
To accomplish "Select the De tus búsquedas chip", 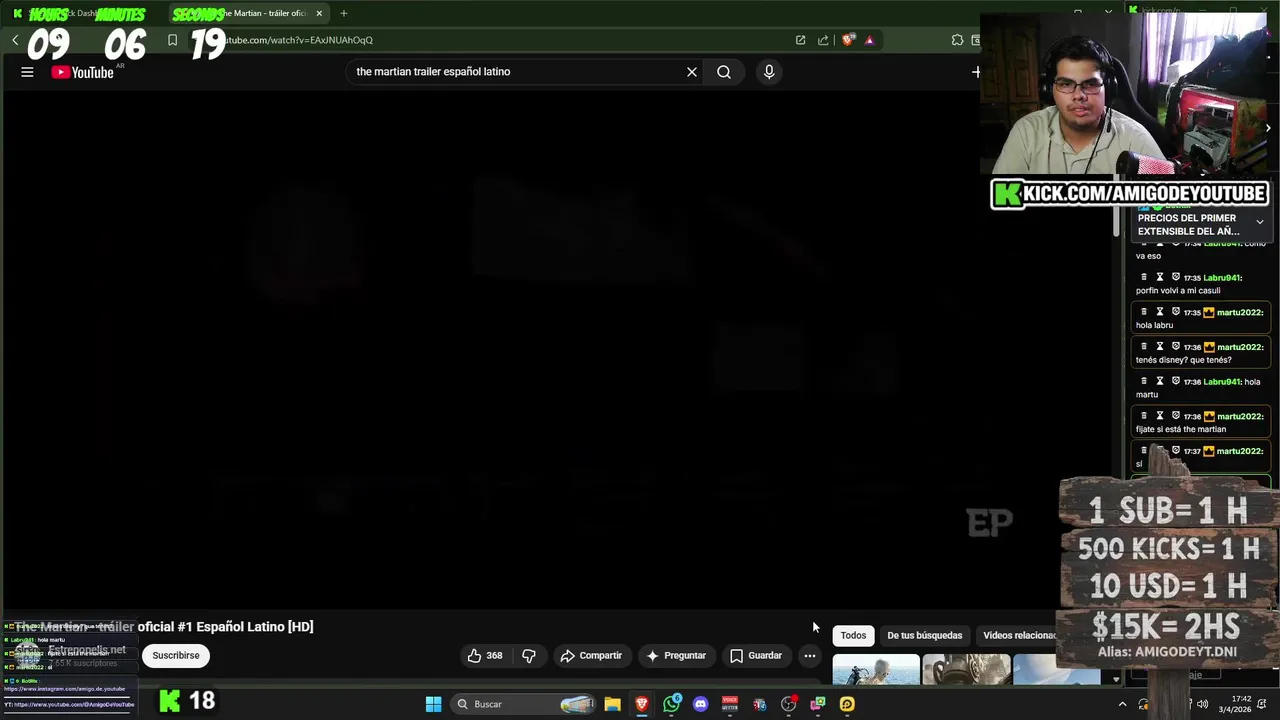I will (925, 636).
